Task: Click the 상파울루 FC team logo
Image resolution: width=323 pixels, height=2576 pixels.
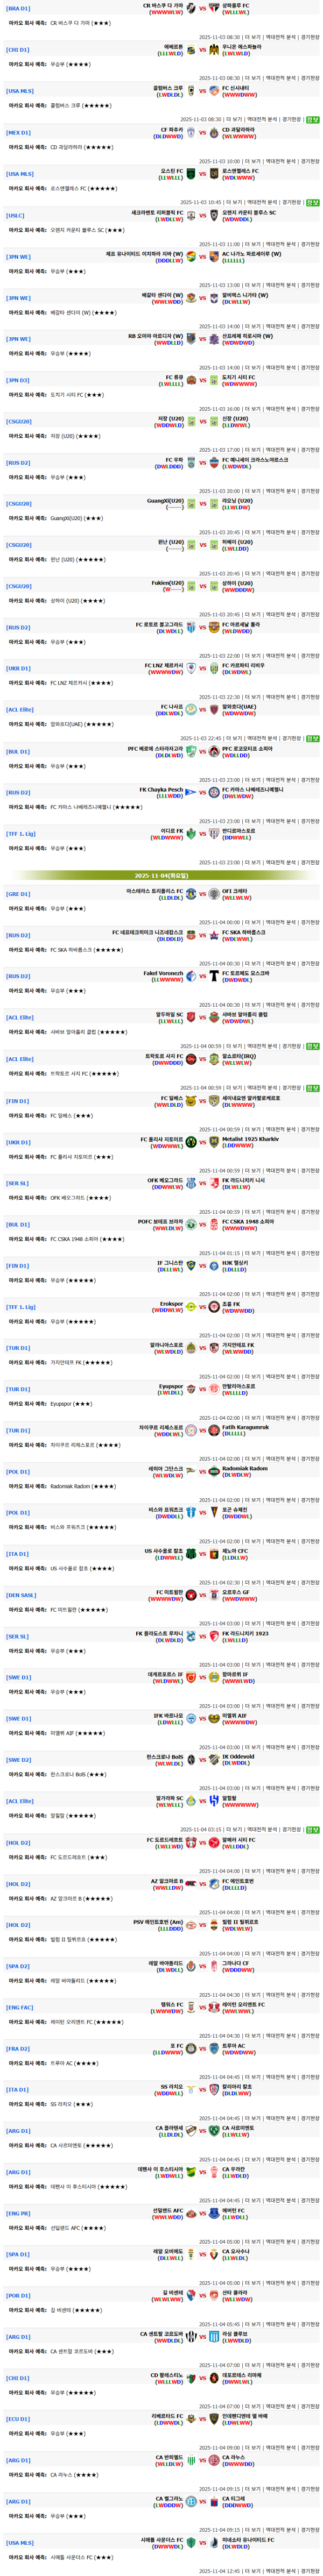Action: click(x=214, y=9)
